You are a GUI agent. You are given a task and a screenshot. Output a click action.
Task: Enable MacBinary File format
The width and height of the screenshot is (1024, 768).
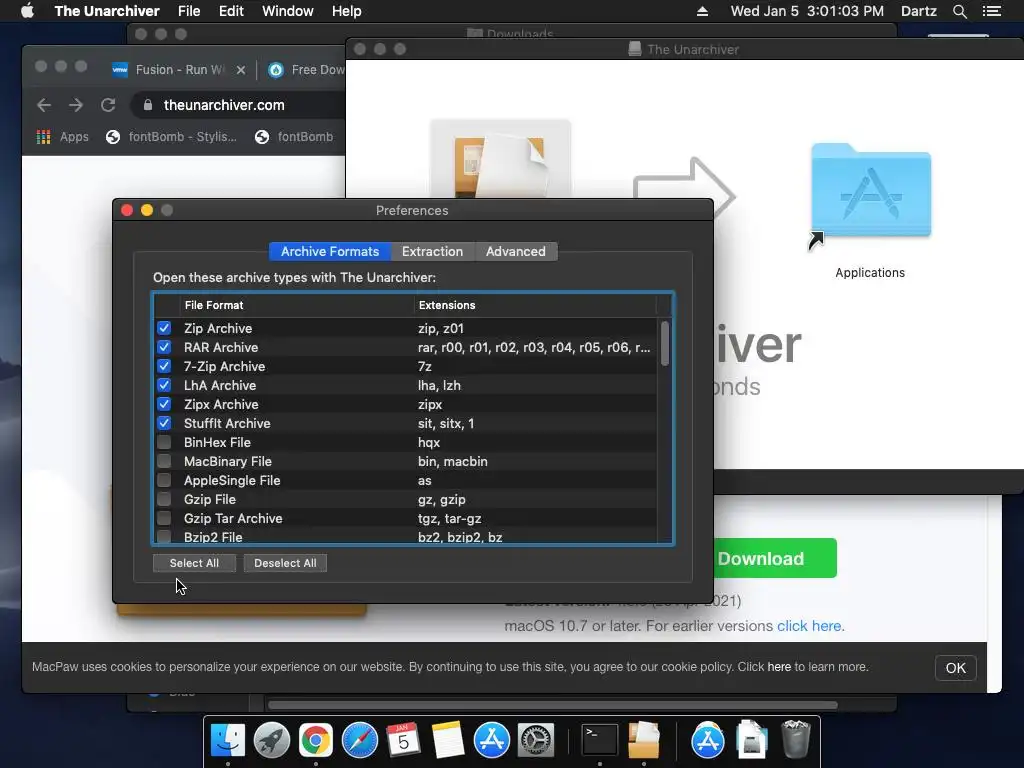click(x=164, y=461)
